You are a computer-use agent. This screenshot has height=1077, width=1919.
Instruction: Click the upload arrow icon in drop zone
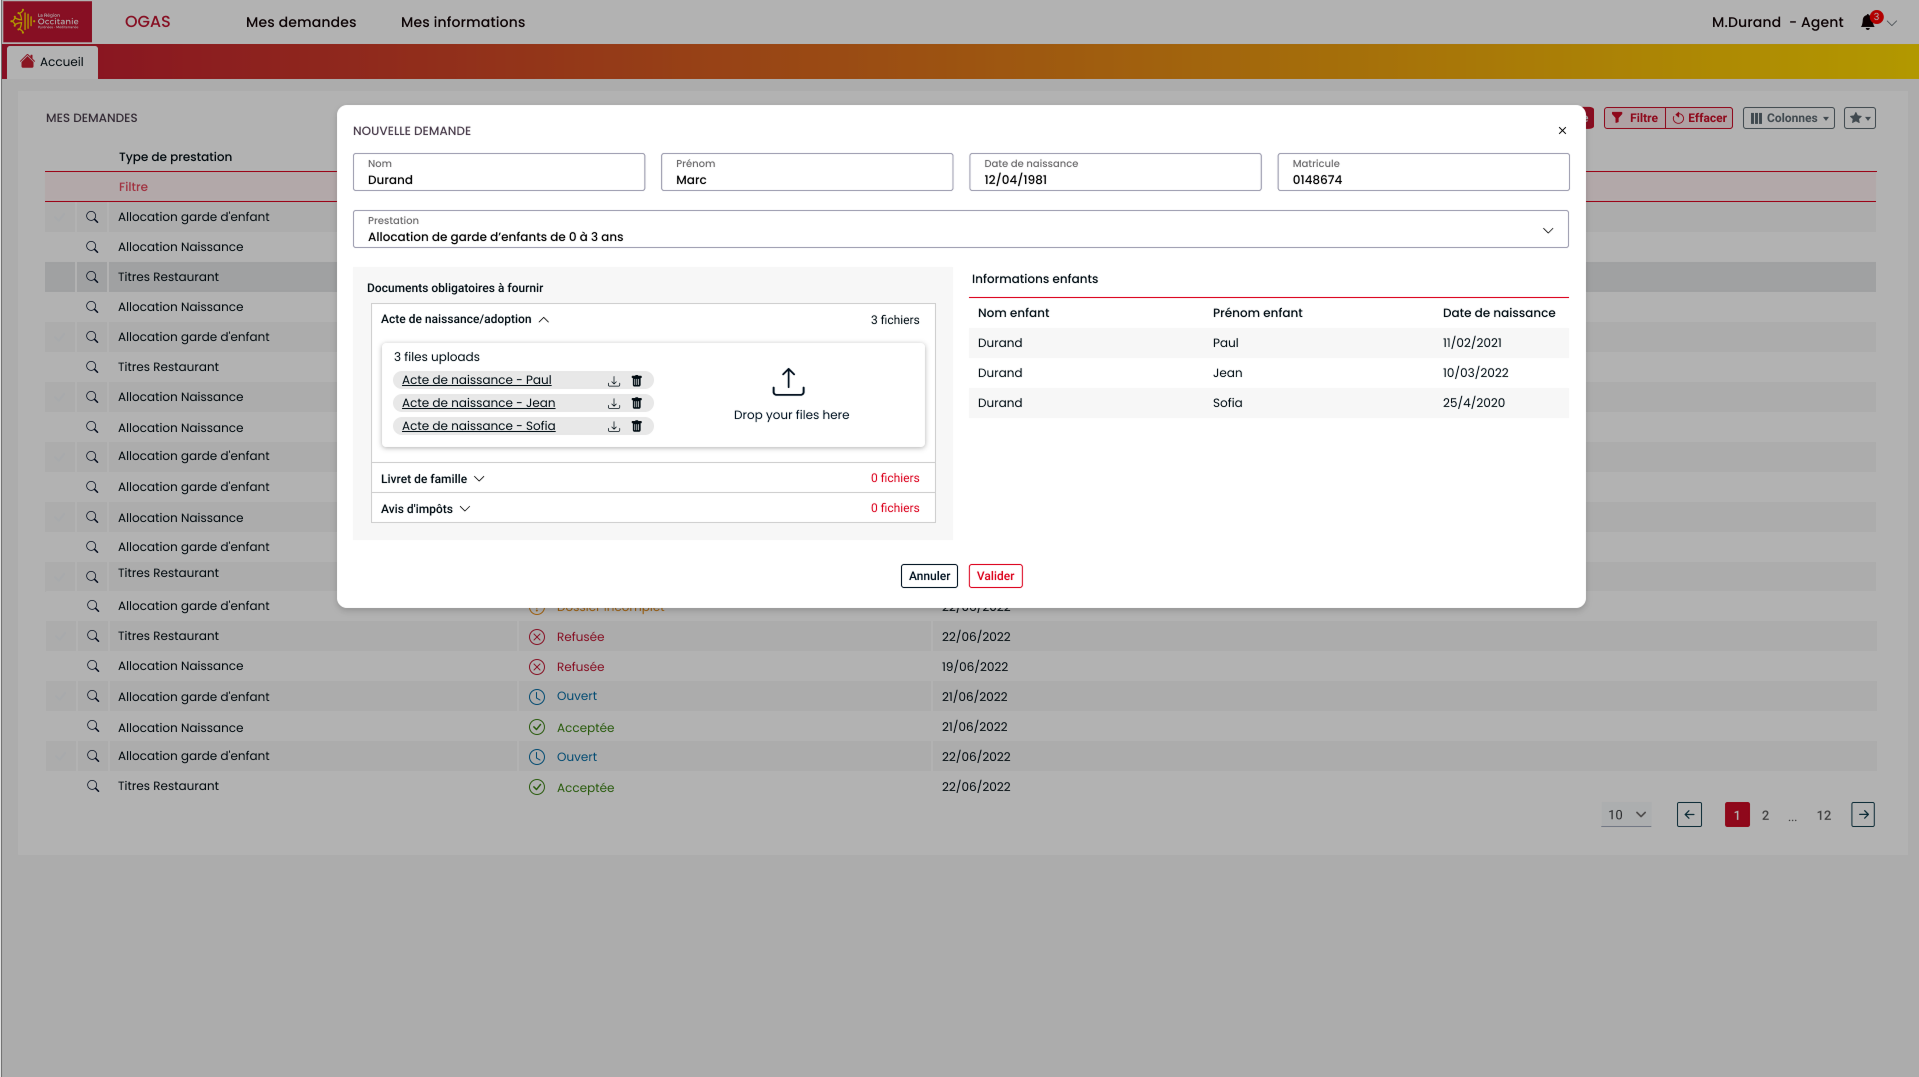[788, 382]
